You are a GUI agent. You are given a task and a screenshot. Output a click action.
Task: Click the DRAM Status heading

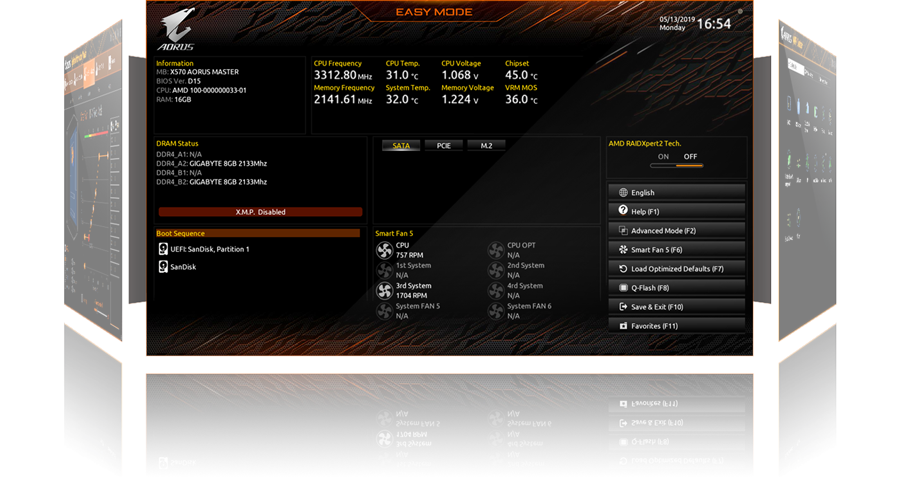177,144
